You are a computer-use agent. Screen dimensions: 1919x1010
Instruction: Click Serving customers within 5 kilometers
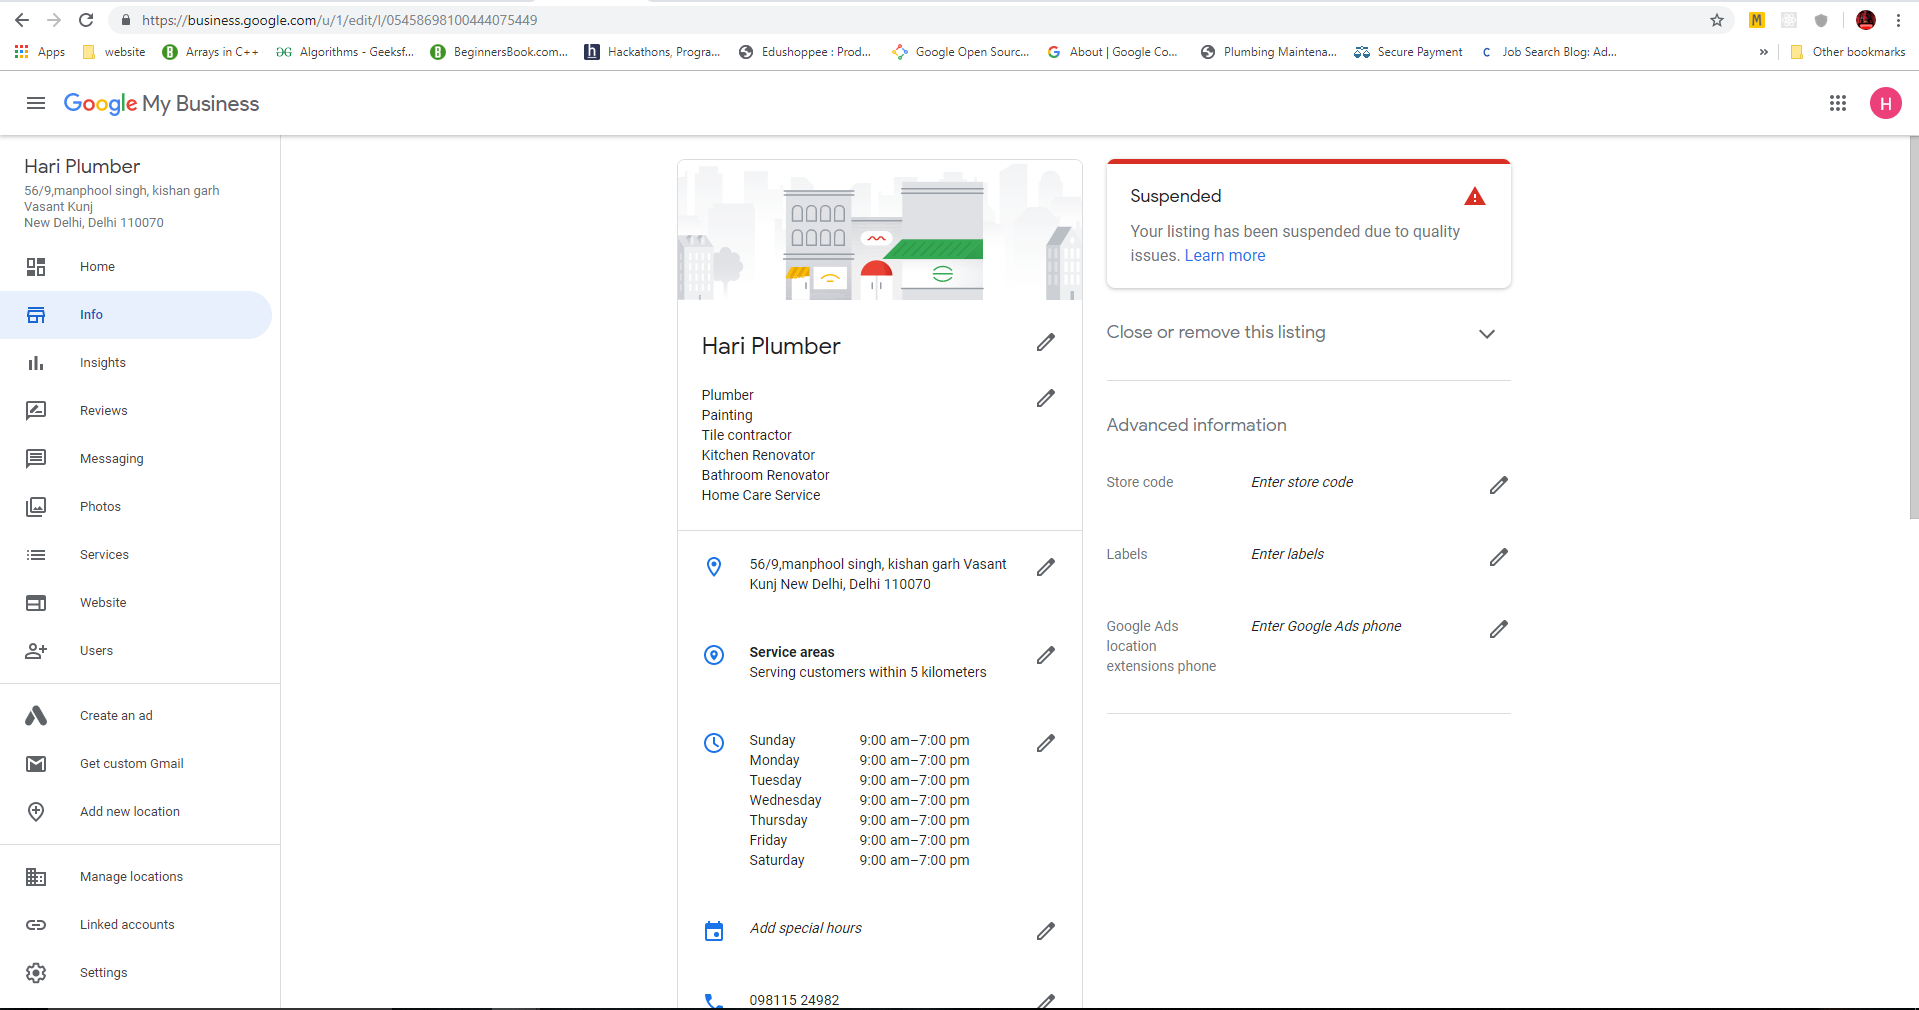[868, 672]
